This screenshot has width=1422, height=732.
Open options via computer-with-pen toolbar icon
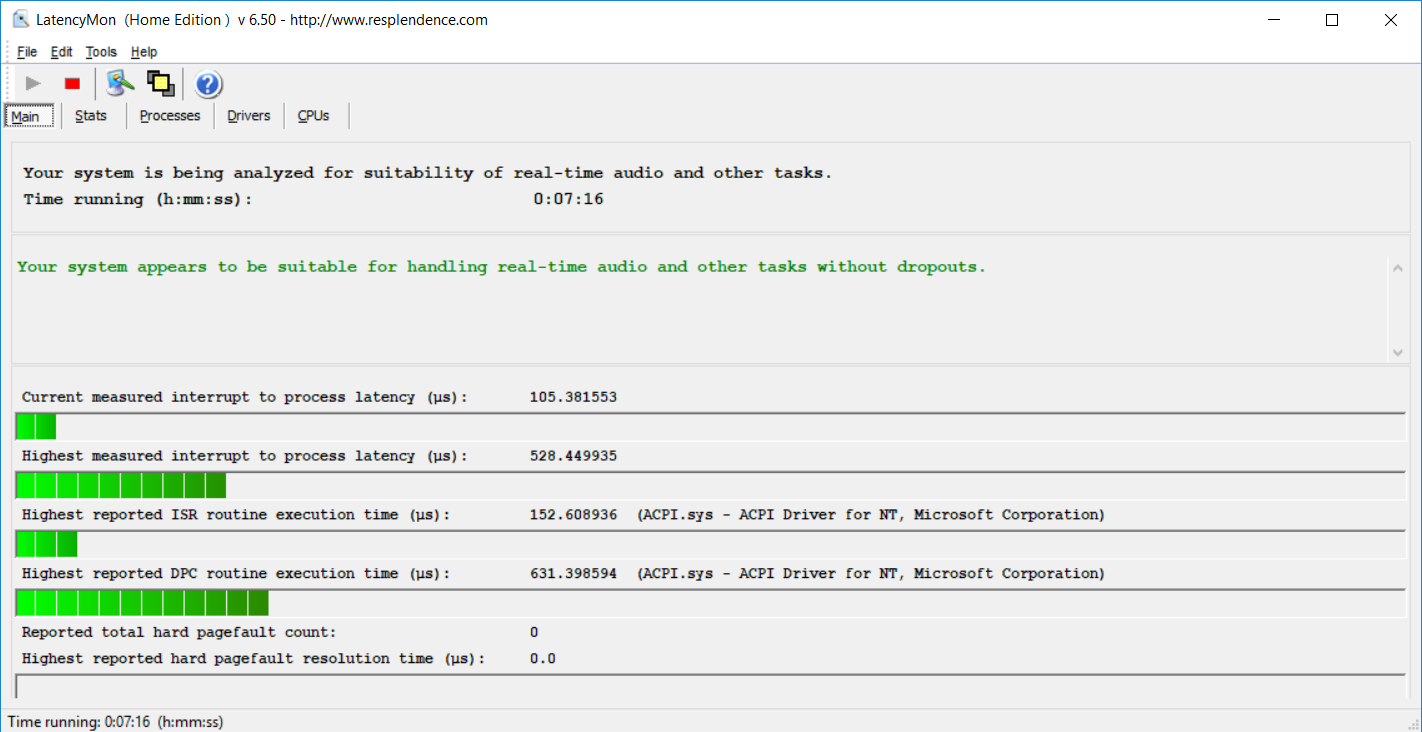pos(120,84)
